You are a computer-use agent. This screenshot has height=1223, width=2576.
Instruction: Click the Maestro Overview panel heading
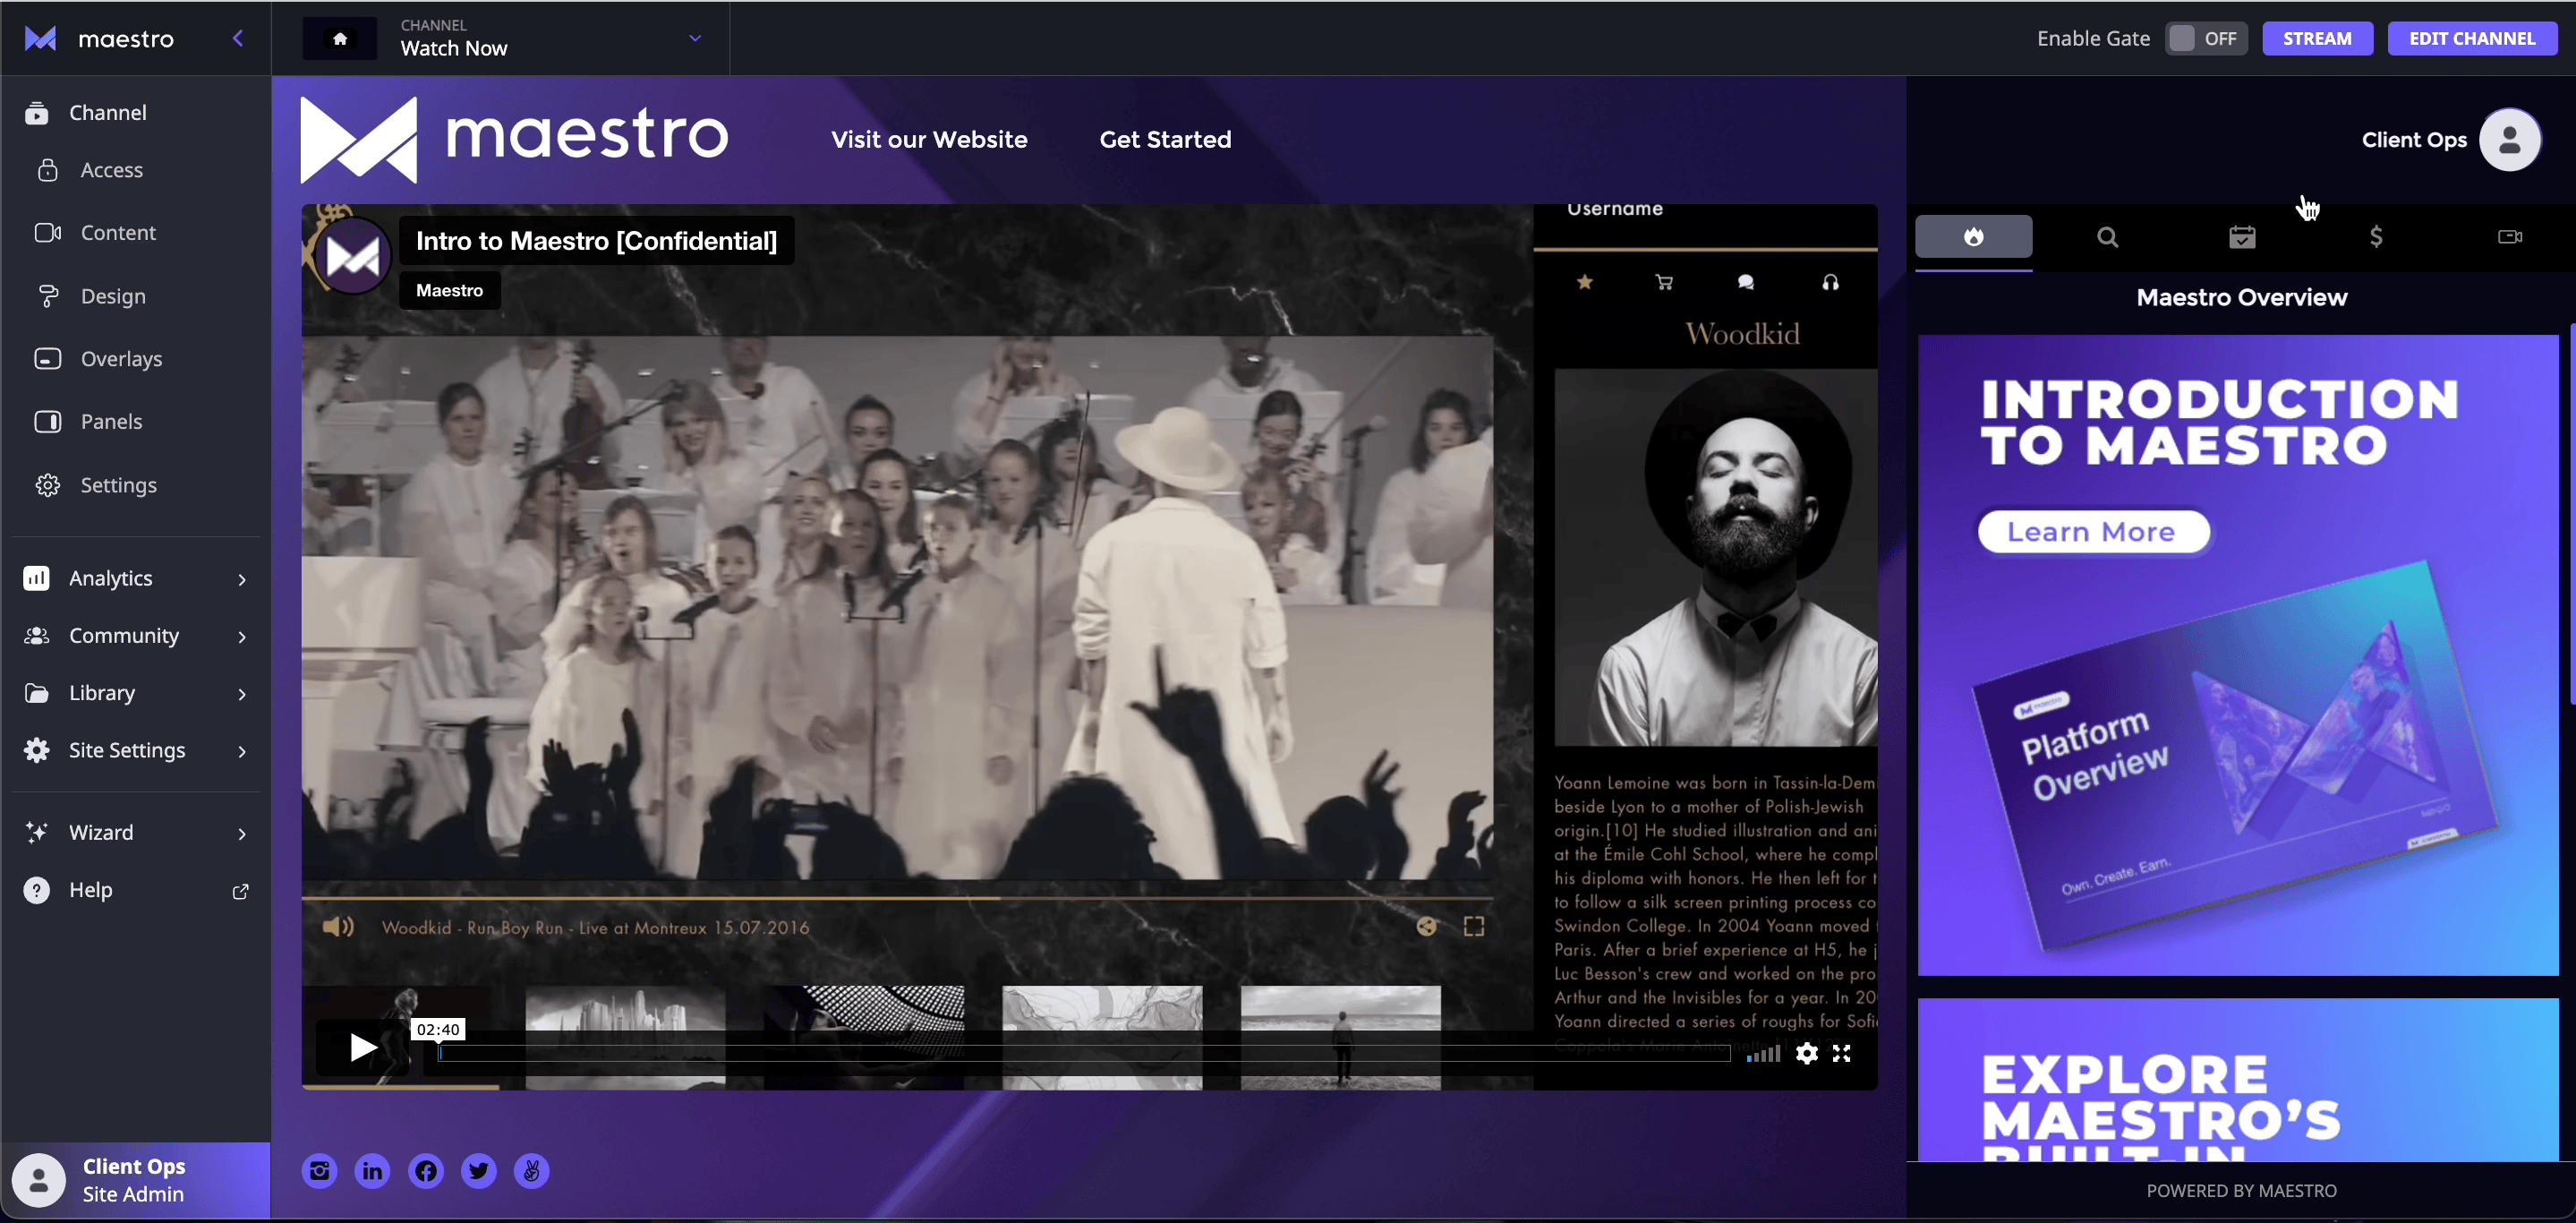click(x=2241, y=297)
